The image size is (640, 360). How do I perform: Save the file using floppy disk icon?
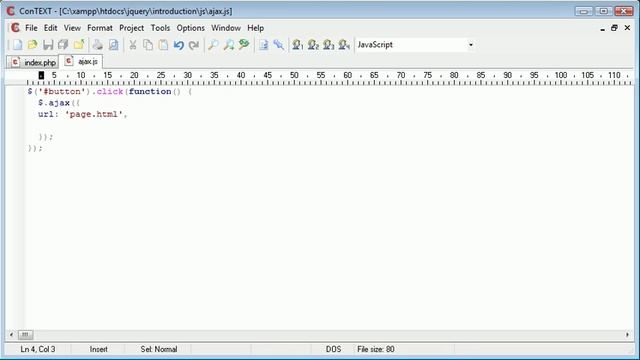pyautogui.click(x=48, y=45)
